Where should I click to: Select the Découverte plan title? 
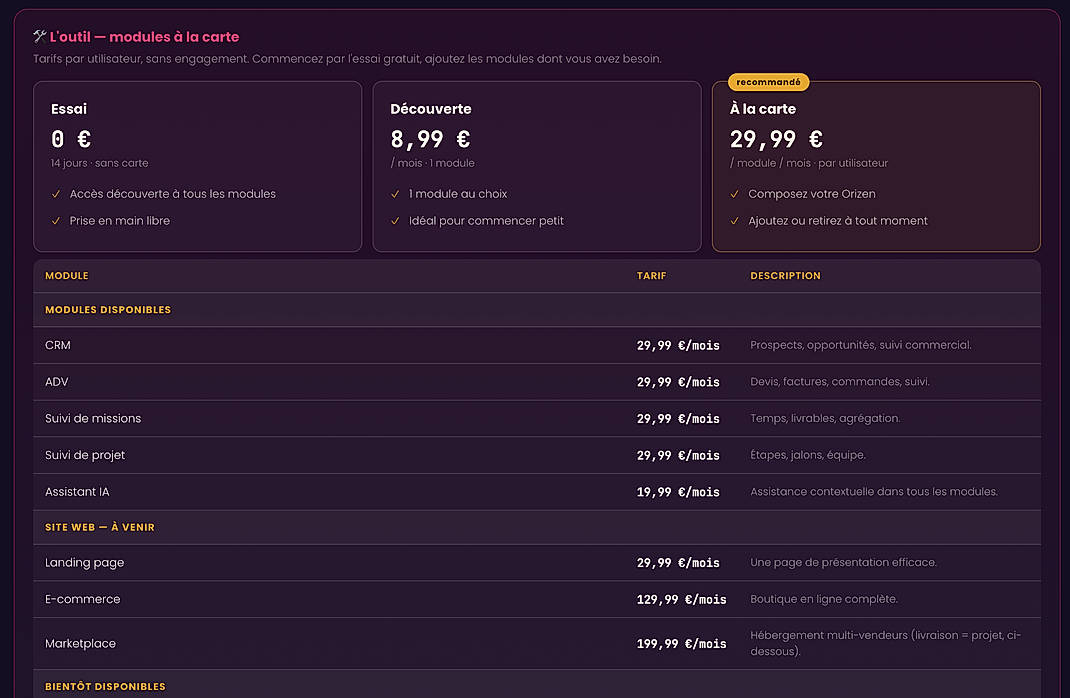pyautogui.click(x=431, y=109)
